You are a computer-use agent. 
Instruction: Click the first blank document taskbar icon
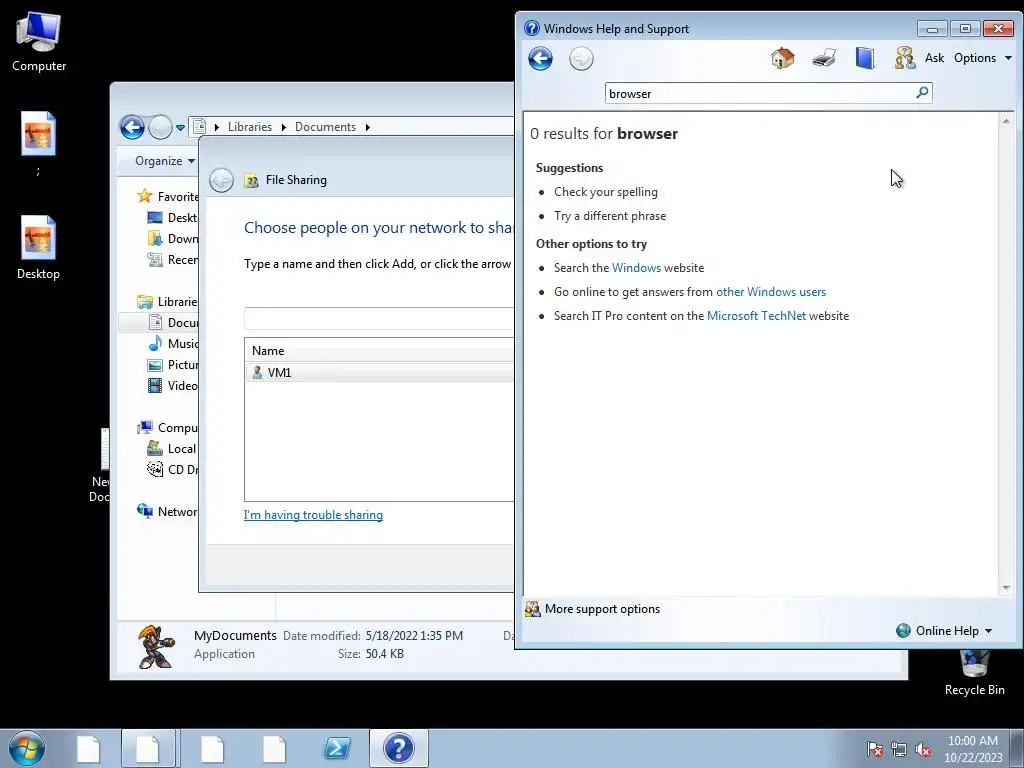88,748
